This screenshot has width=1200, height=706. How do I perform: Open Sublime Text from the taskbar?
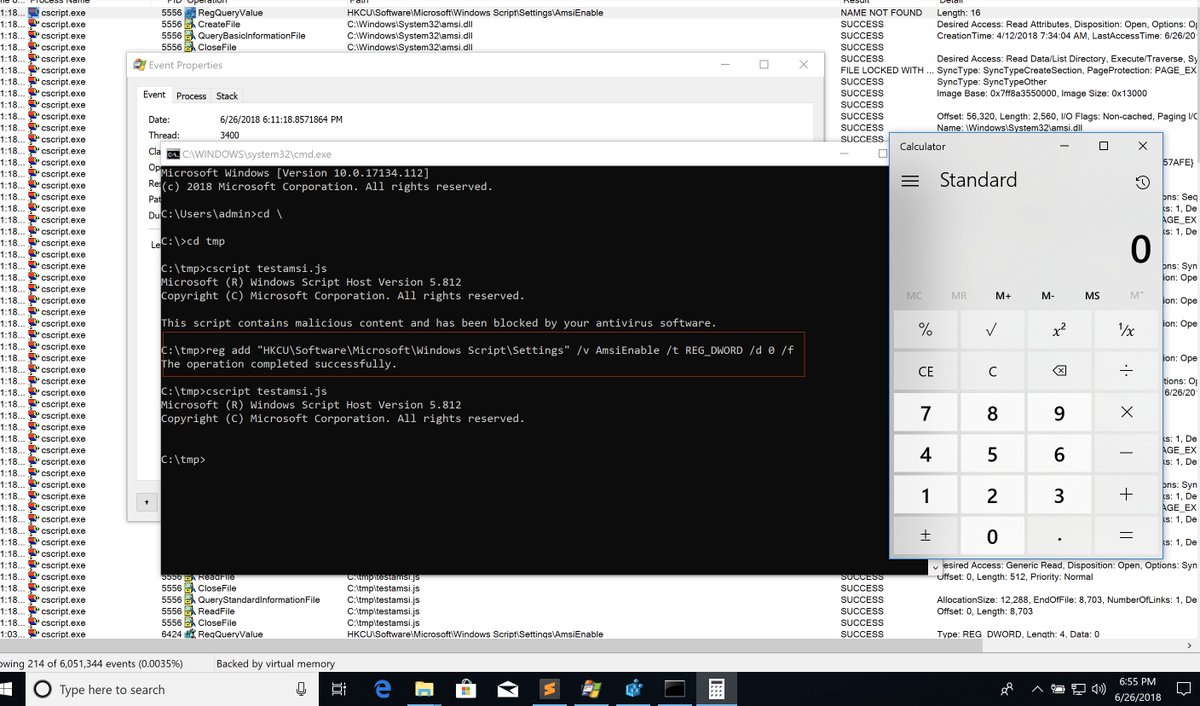coord(549,689)
